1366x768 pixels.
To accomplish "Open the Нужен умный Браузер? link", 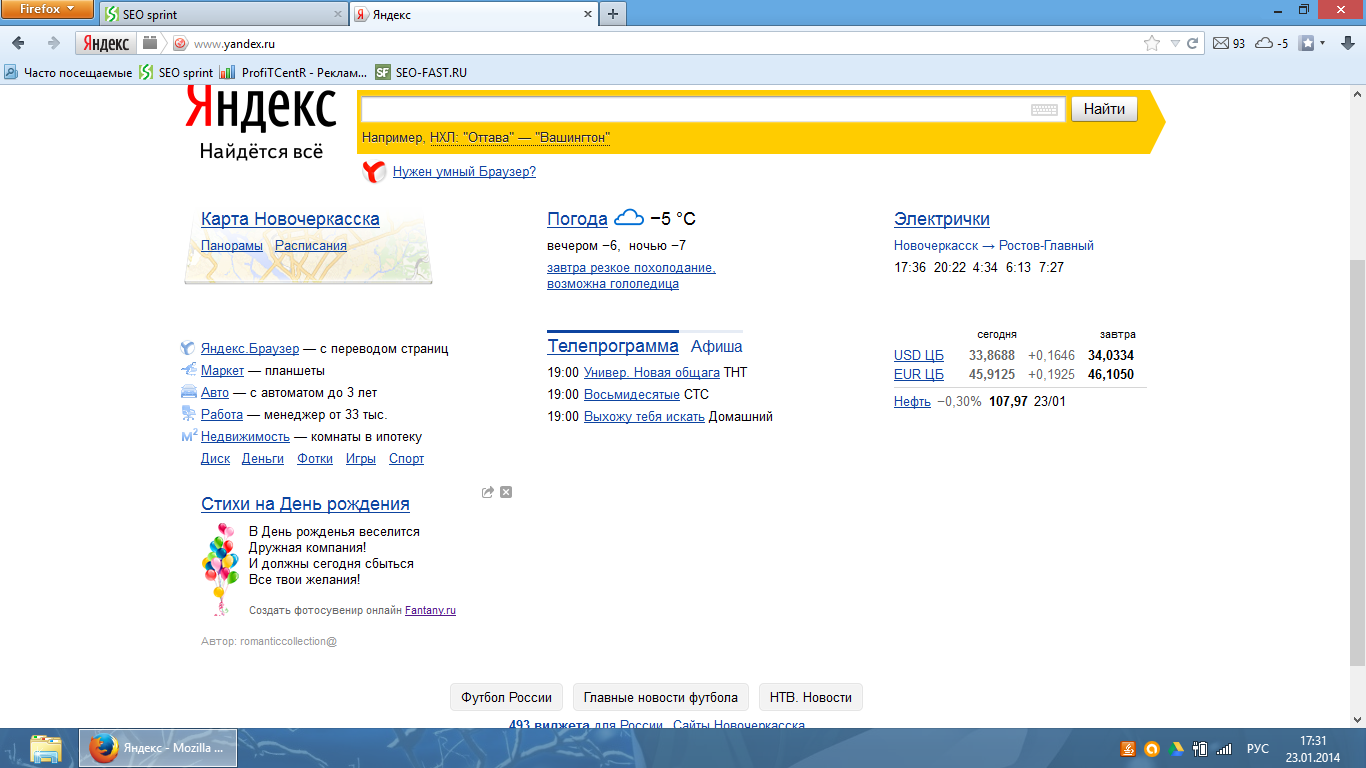I will click(464, 172).
